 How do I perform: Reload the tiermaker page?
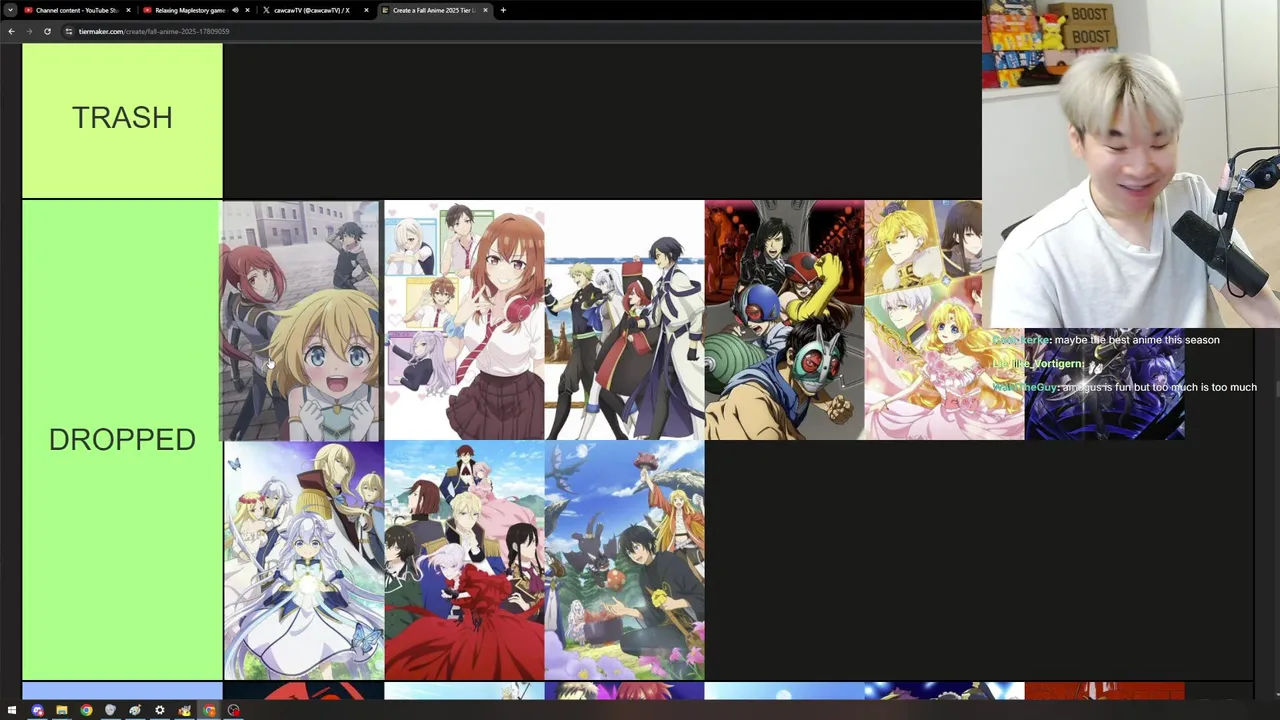[x=47, y=31]
